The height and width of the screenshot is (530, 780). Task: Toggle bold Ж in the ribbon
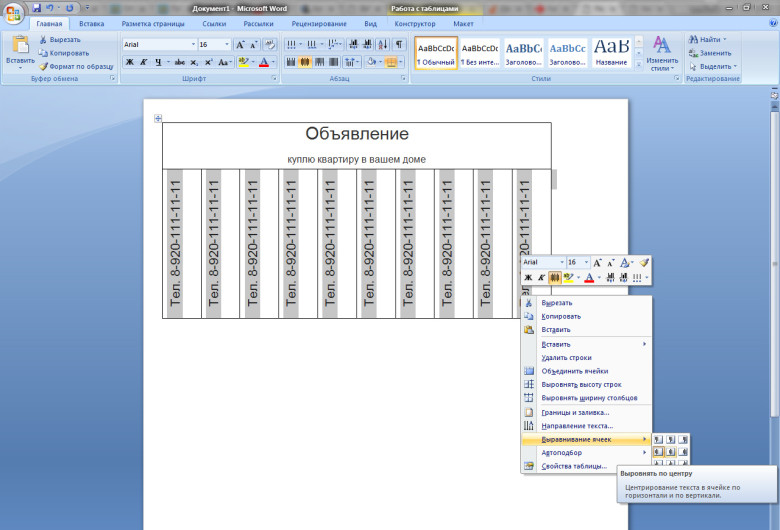130,62
